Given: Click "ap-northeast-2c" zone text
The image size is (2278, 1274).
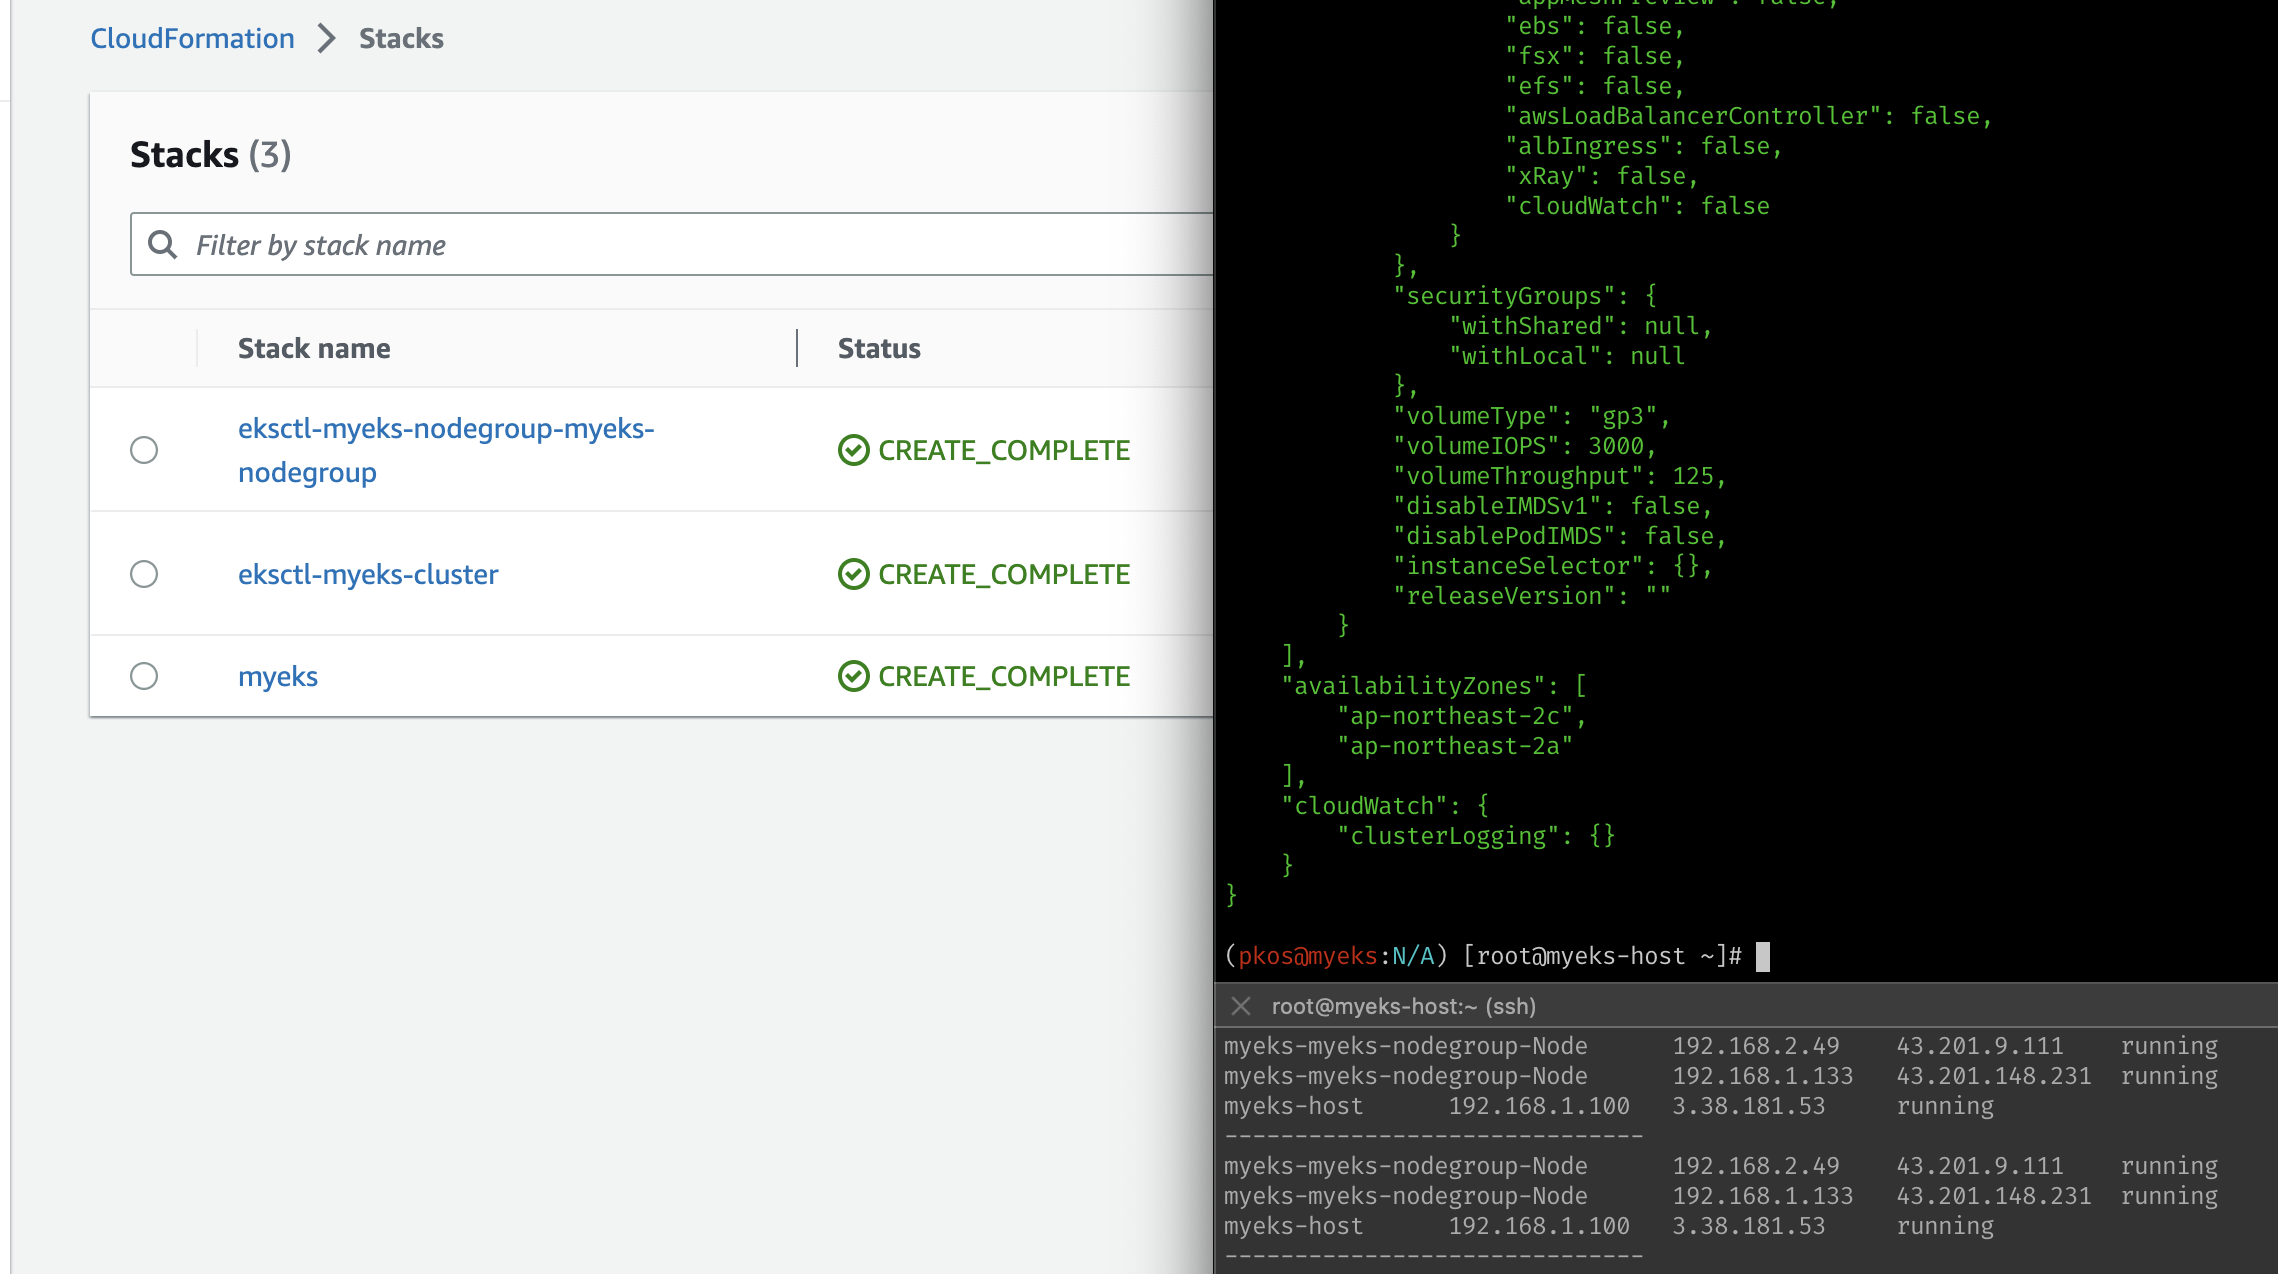Looking at the screenshot, I should point(1462,716).
